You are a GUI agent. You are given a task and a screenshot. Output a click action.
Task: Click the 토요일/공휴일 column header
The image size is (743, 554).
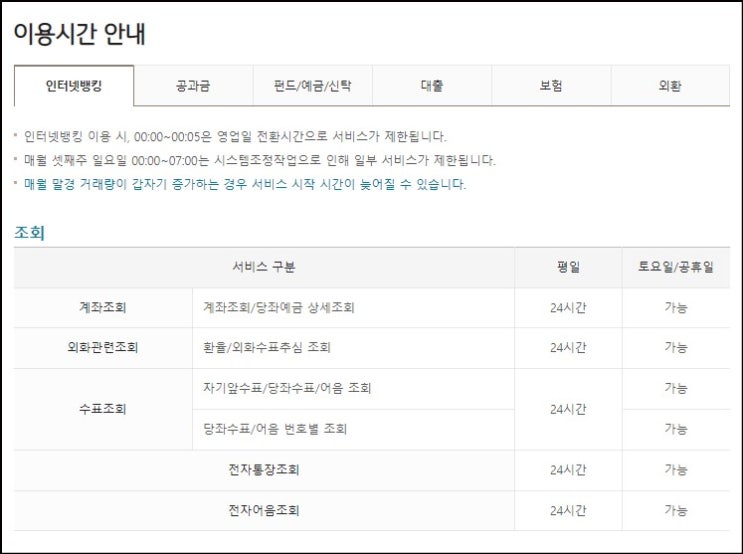click(676, 267)
